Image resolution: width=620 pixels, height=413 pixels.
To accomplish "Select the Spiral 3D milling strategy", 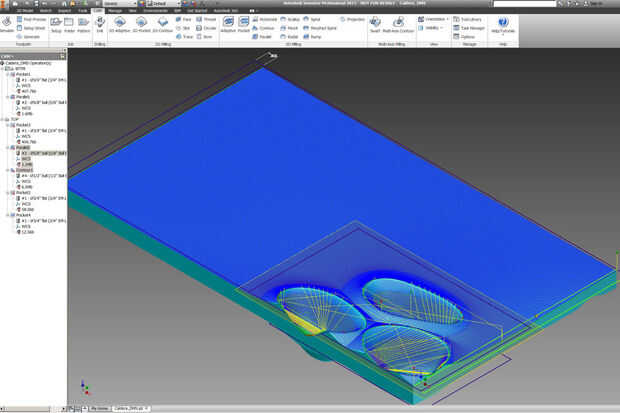I will click(312, 19).
